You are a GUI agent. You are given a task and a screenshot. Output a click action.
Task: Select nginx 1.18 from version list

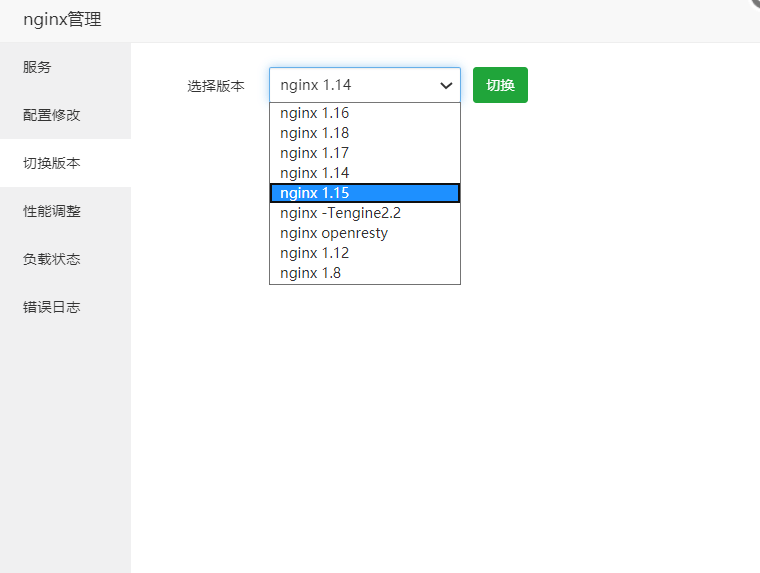364,133
